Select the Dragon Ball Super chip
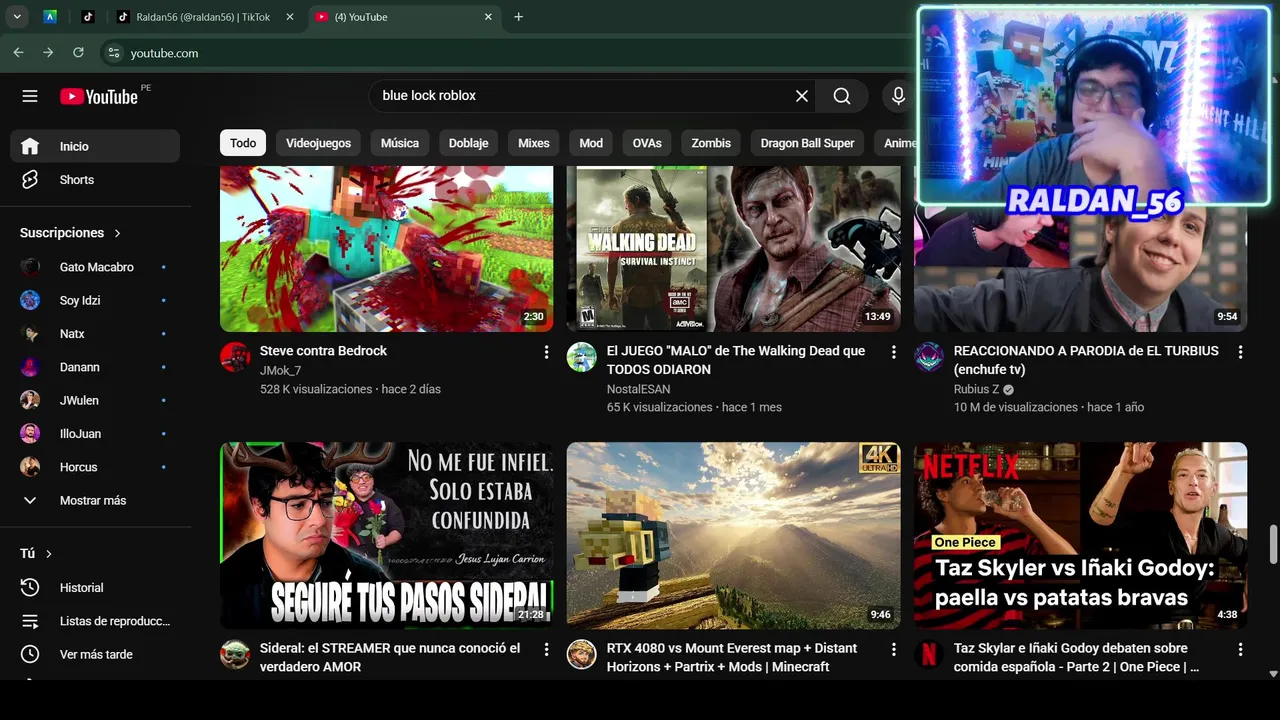 coord(807,143)
